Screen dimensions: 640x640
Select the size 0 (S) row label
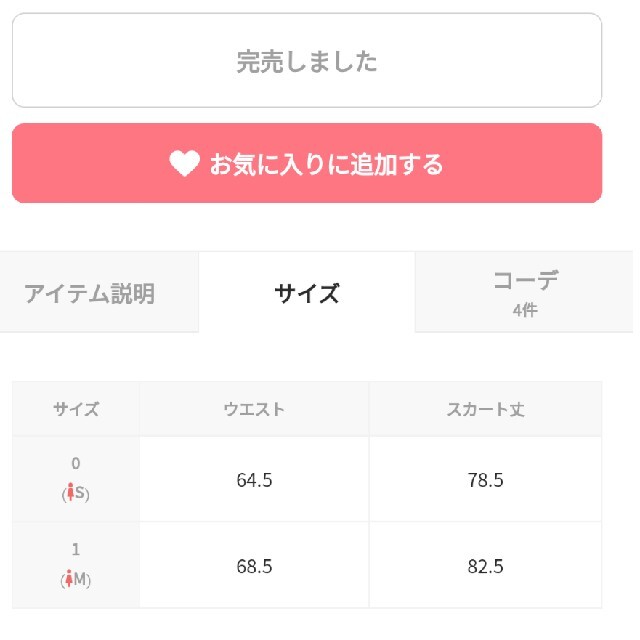[x=76, y=479]
